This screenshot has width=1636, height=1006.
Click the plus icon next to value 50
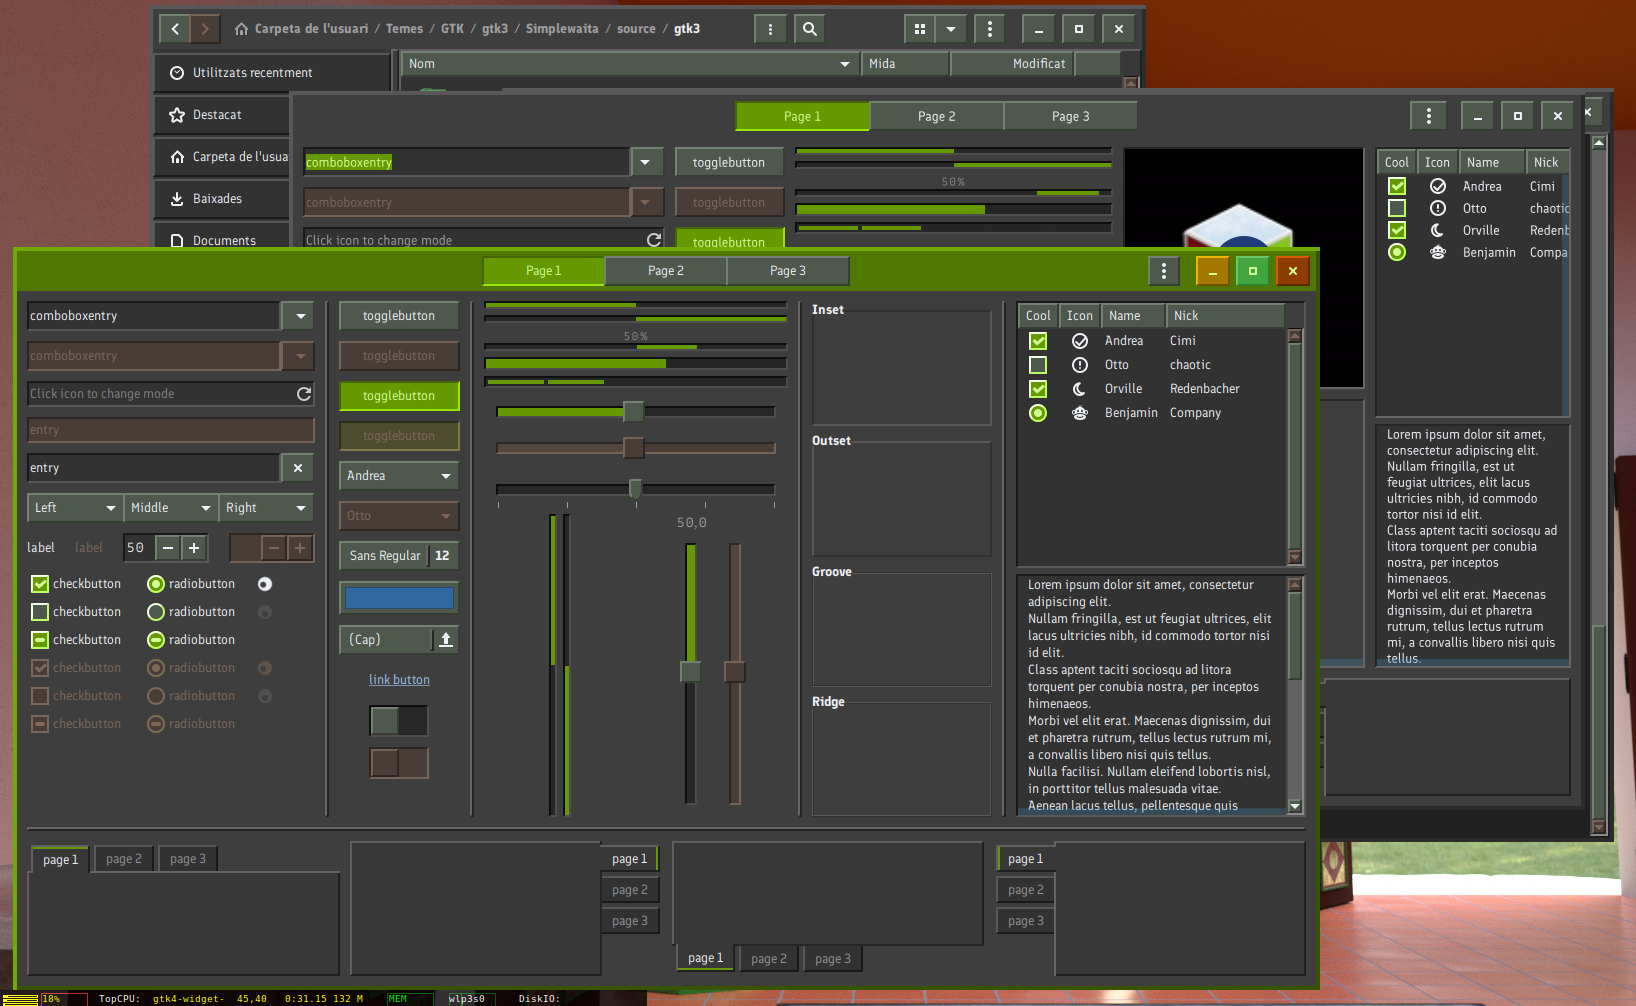point(194,548)
